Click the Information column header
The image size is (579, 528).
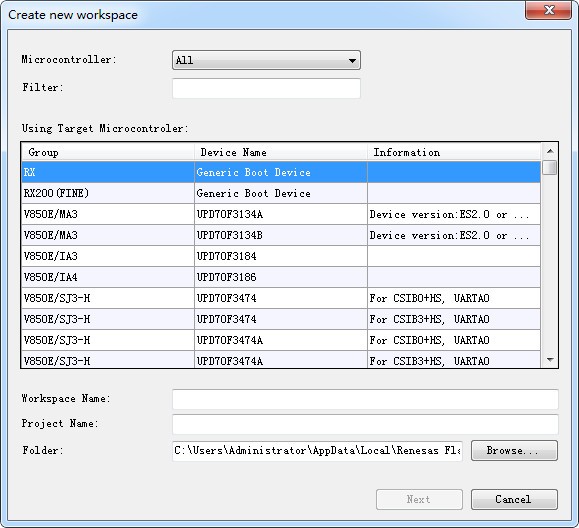454,152
